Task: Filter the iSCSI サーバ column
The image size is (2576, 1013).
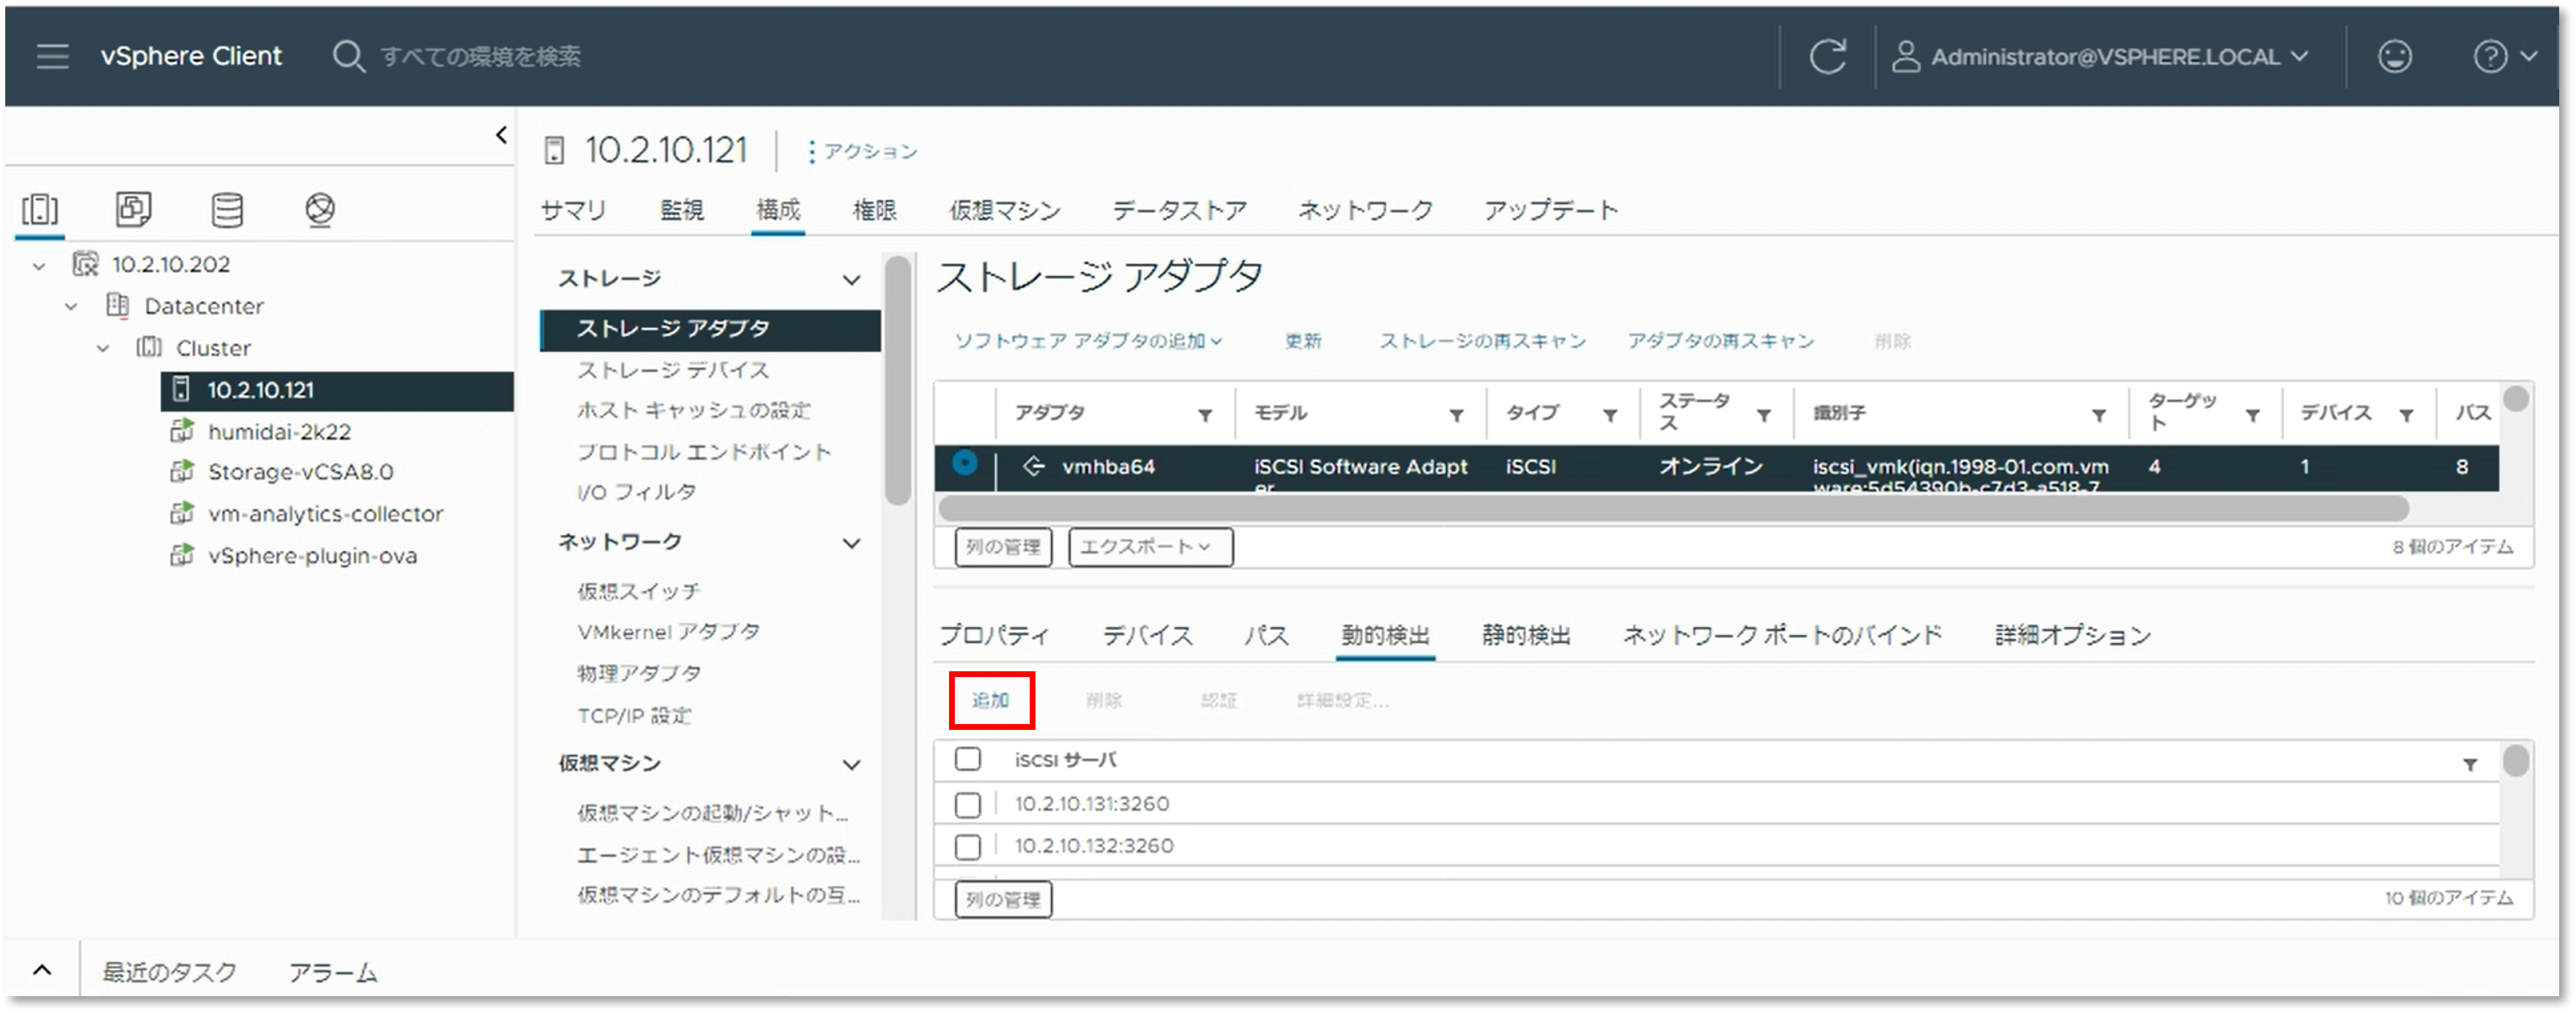Action: point(2470,765)
